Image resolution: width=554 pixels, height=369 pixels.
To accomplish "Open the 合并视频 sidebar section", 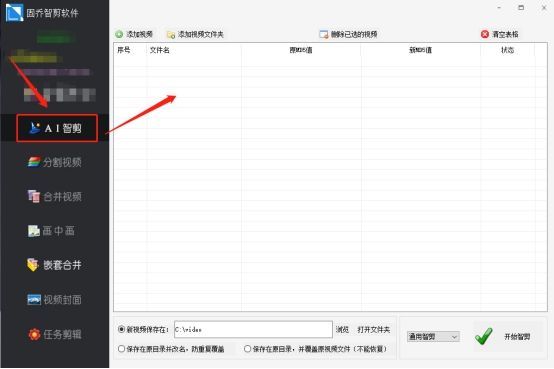I will tap(55, 196).
